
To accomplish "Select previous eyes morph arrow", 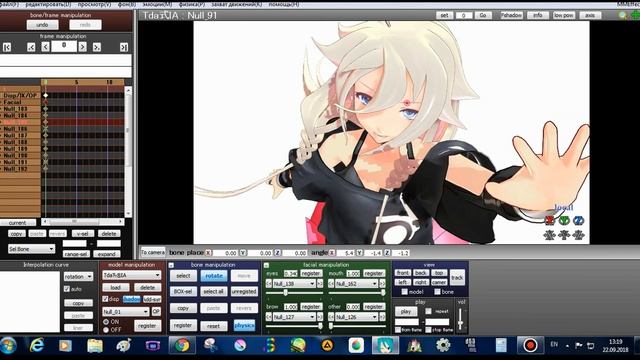I will (x=269, y=283).
